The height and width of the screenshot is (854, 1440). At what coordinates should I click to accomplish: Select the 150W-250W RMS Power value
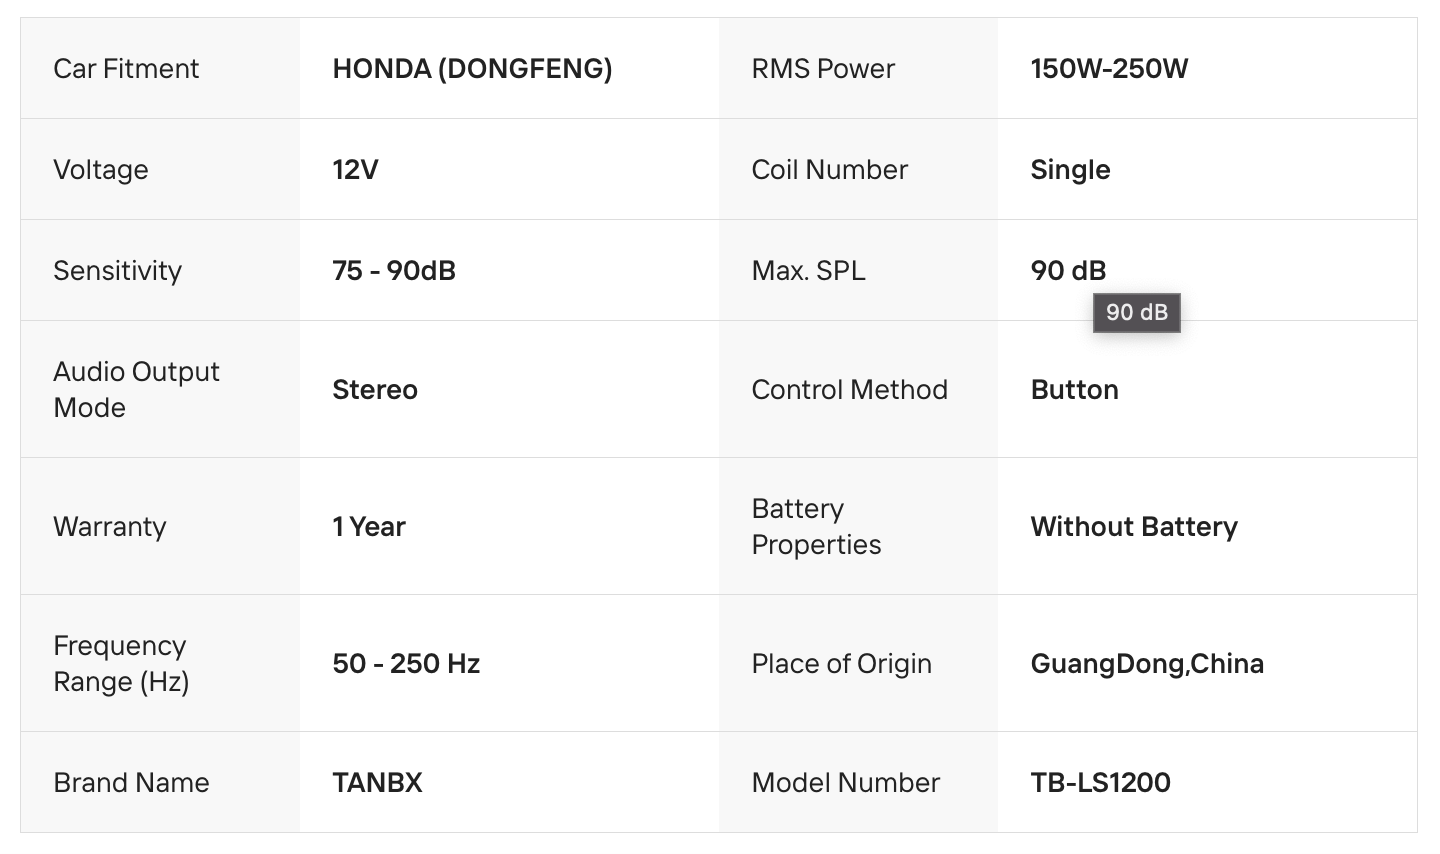pos(1109,69)
